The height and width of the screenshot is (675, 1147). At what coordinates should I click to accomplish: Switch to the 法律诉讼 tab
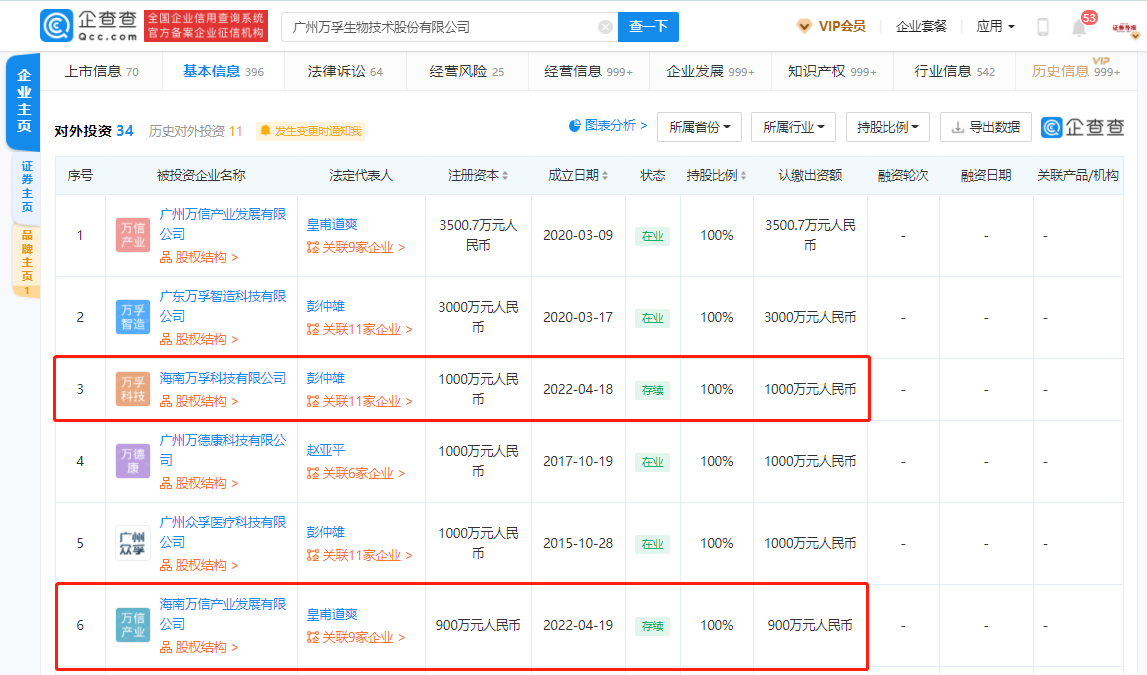tap(345, 71)
